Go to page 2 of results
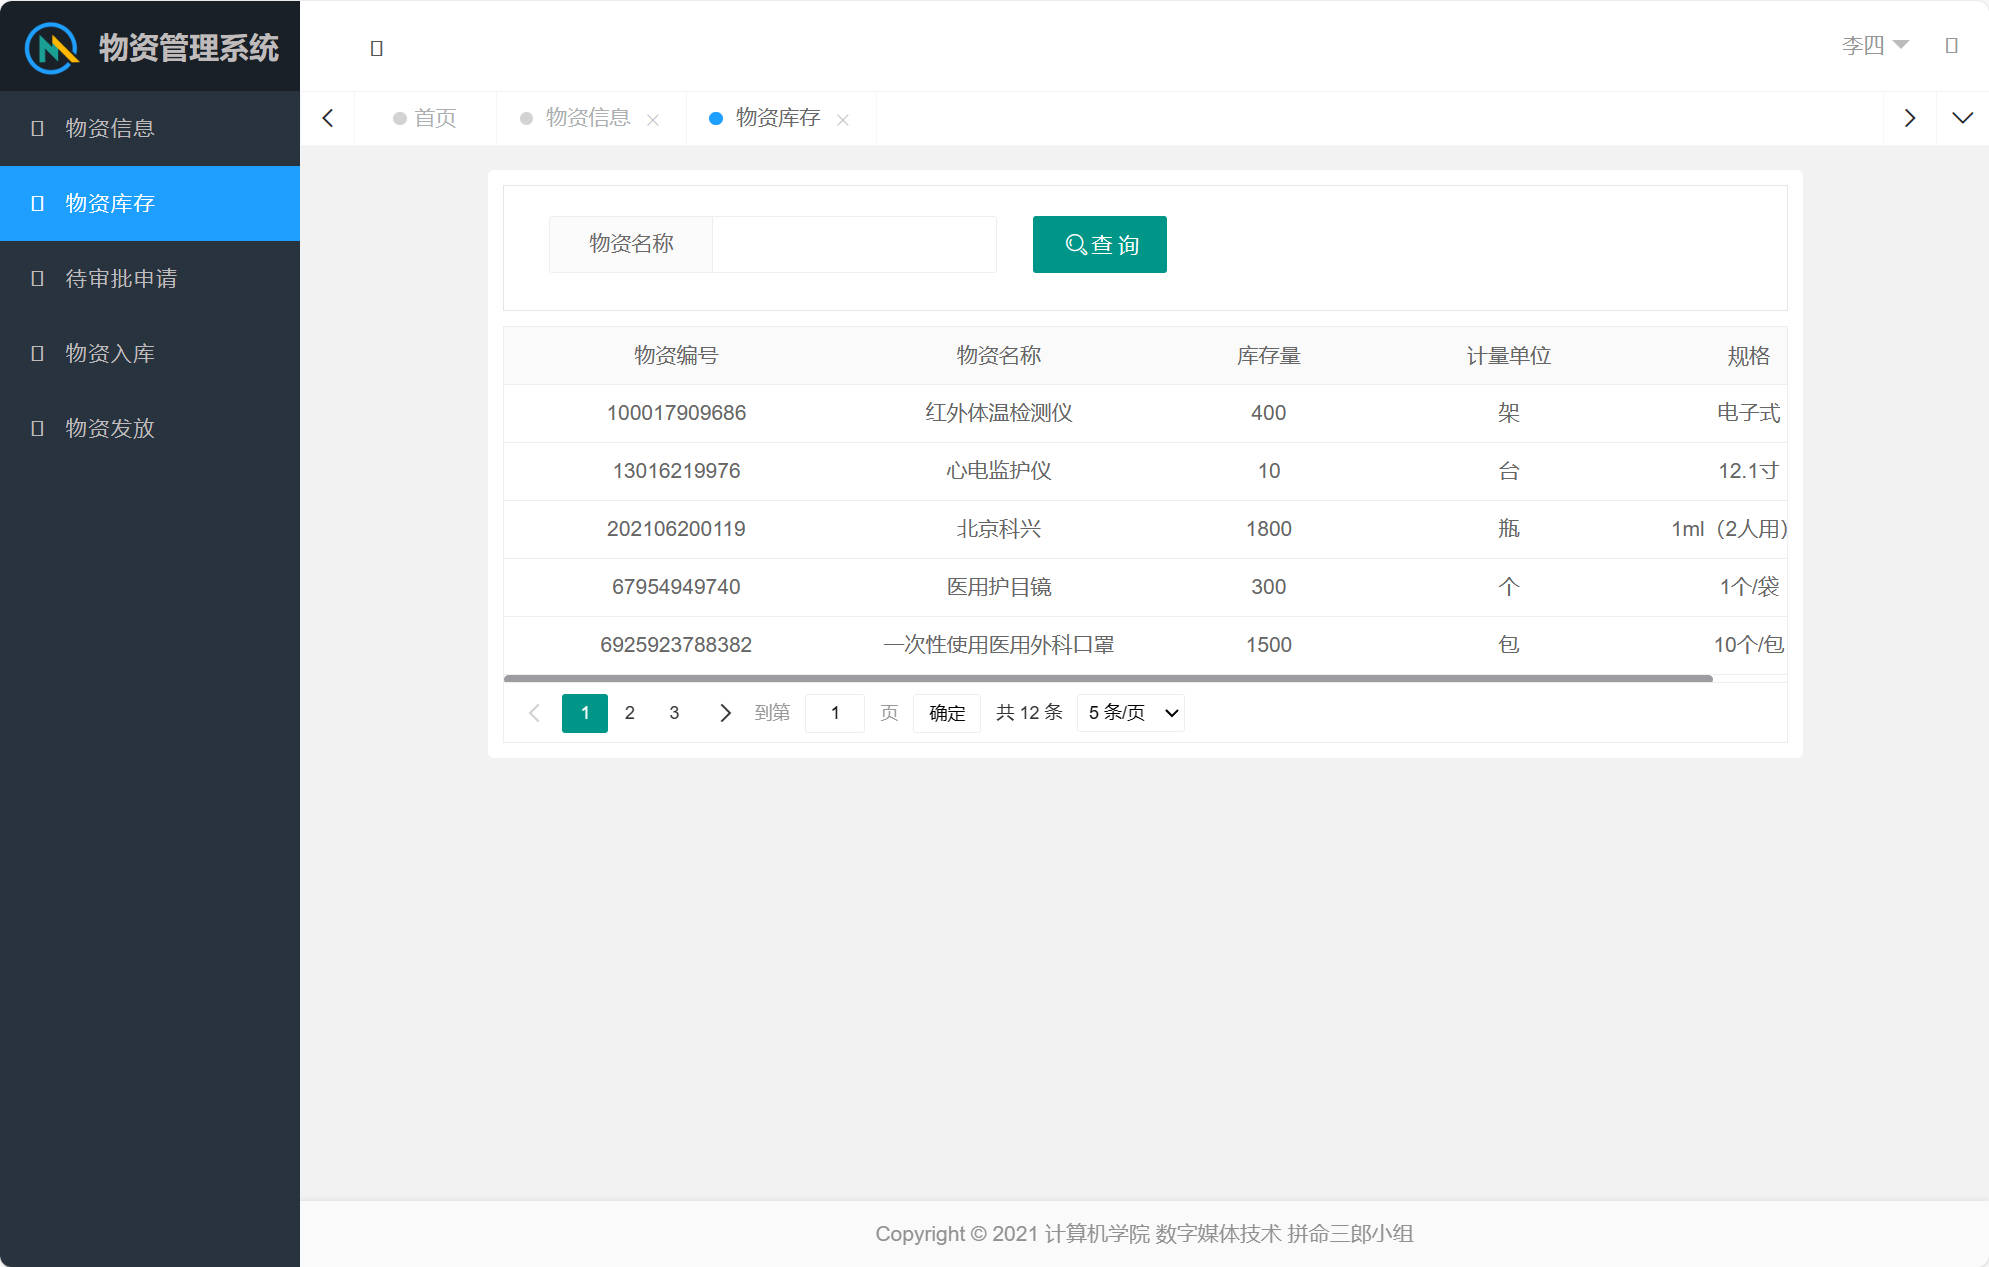The height and width of the screenshot is (1267, 1989). (x=629, y=713)
